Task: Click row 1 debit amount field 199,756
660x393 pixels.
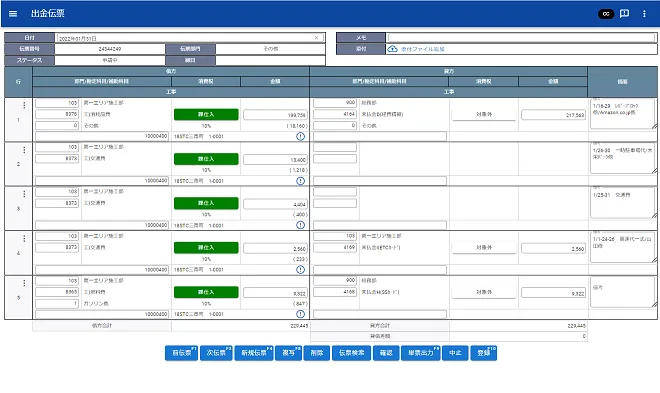Action: 275,115
